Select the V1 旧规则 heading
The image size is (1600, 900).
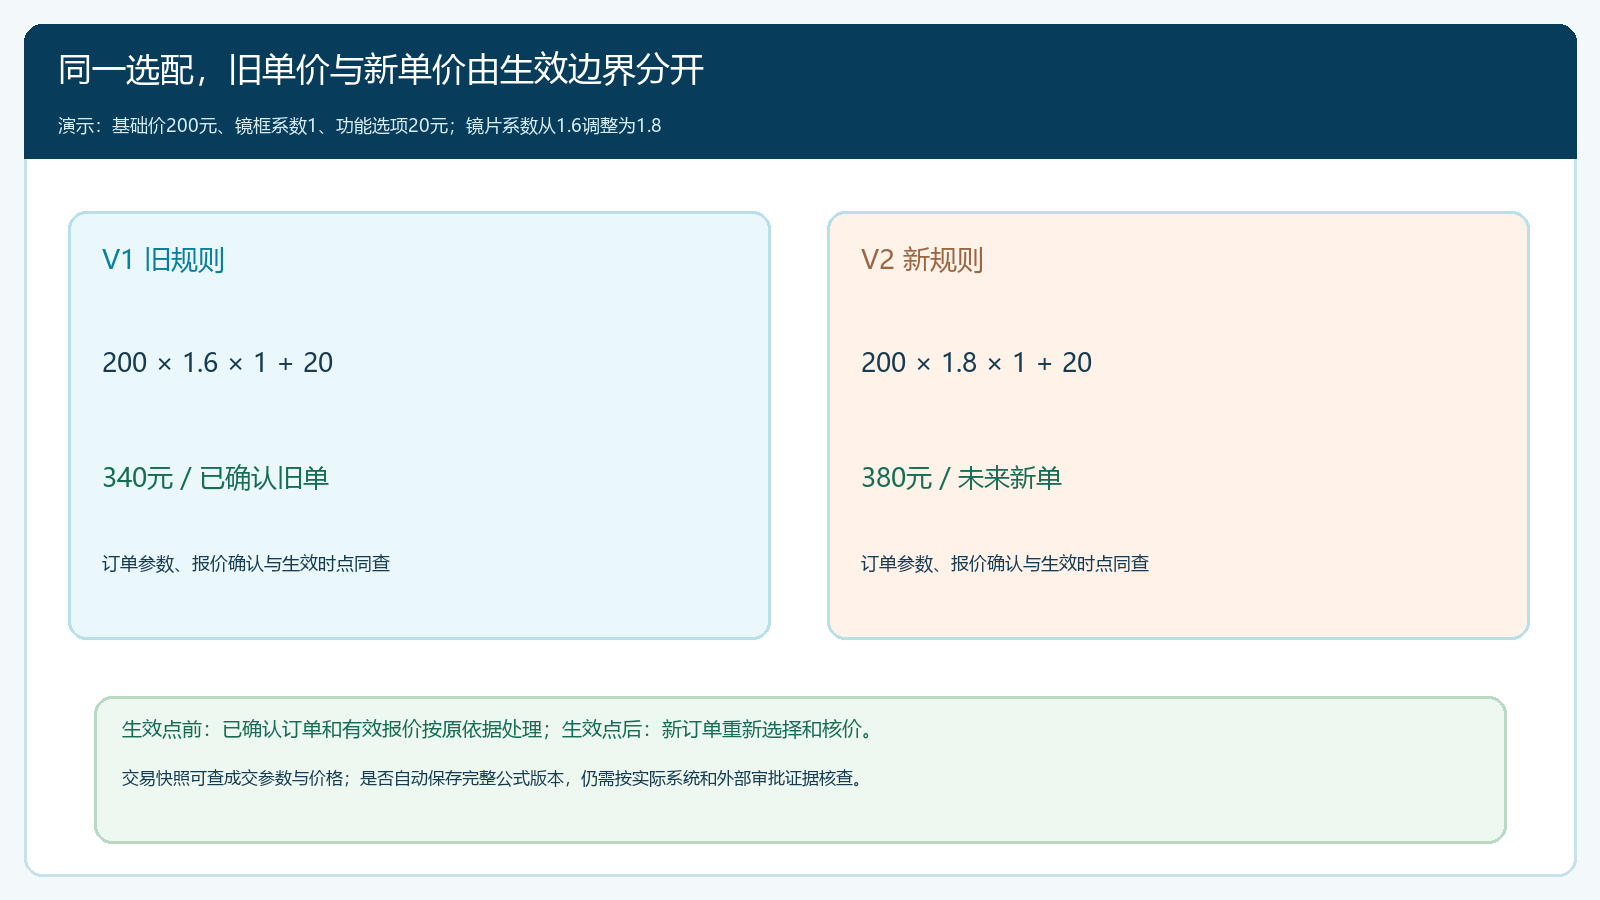163,260
